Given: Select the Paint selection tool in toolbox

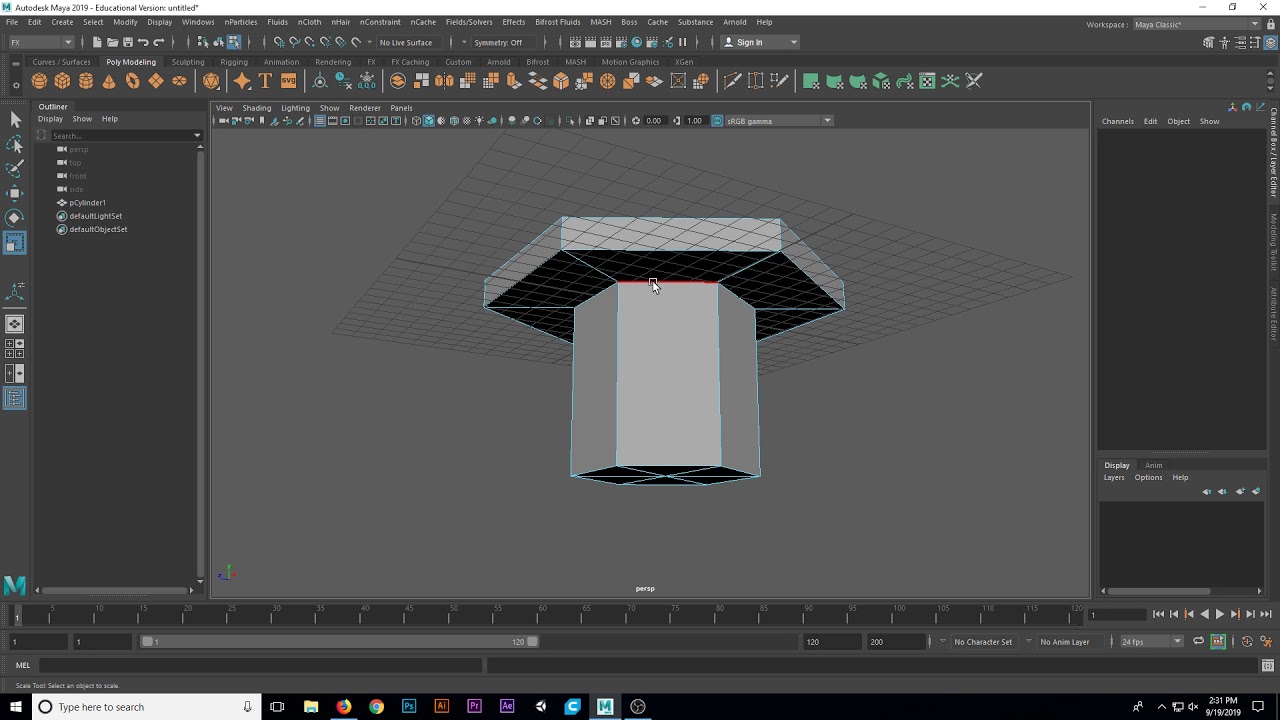Looking at the screenshot, I should coord(15,168).
